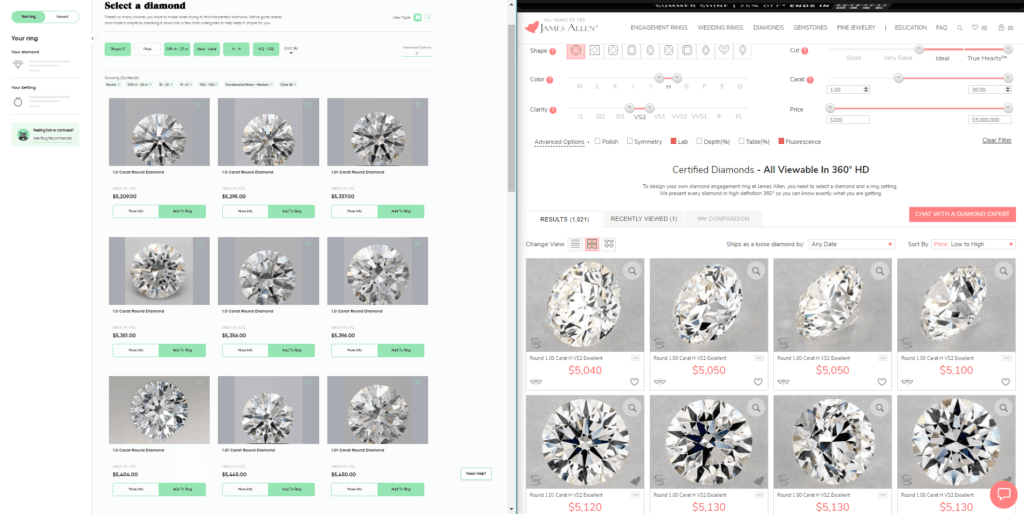Favorite the $5,040 diamond with heart icon
The image size is (1024, 514).
634,382
